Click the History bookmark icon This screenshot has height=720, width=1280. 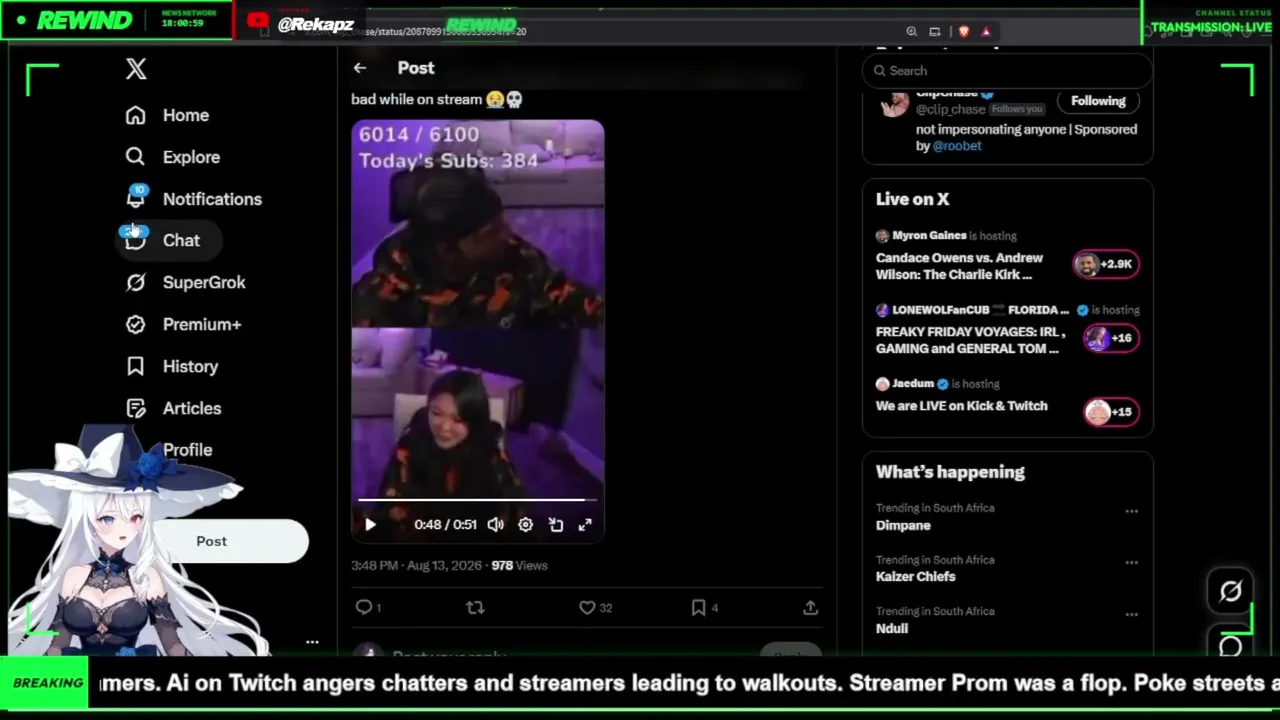click(135, 366)
